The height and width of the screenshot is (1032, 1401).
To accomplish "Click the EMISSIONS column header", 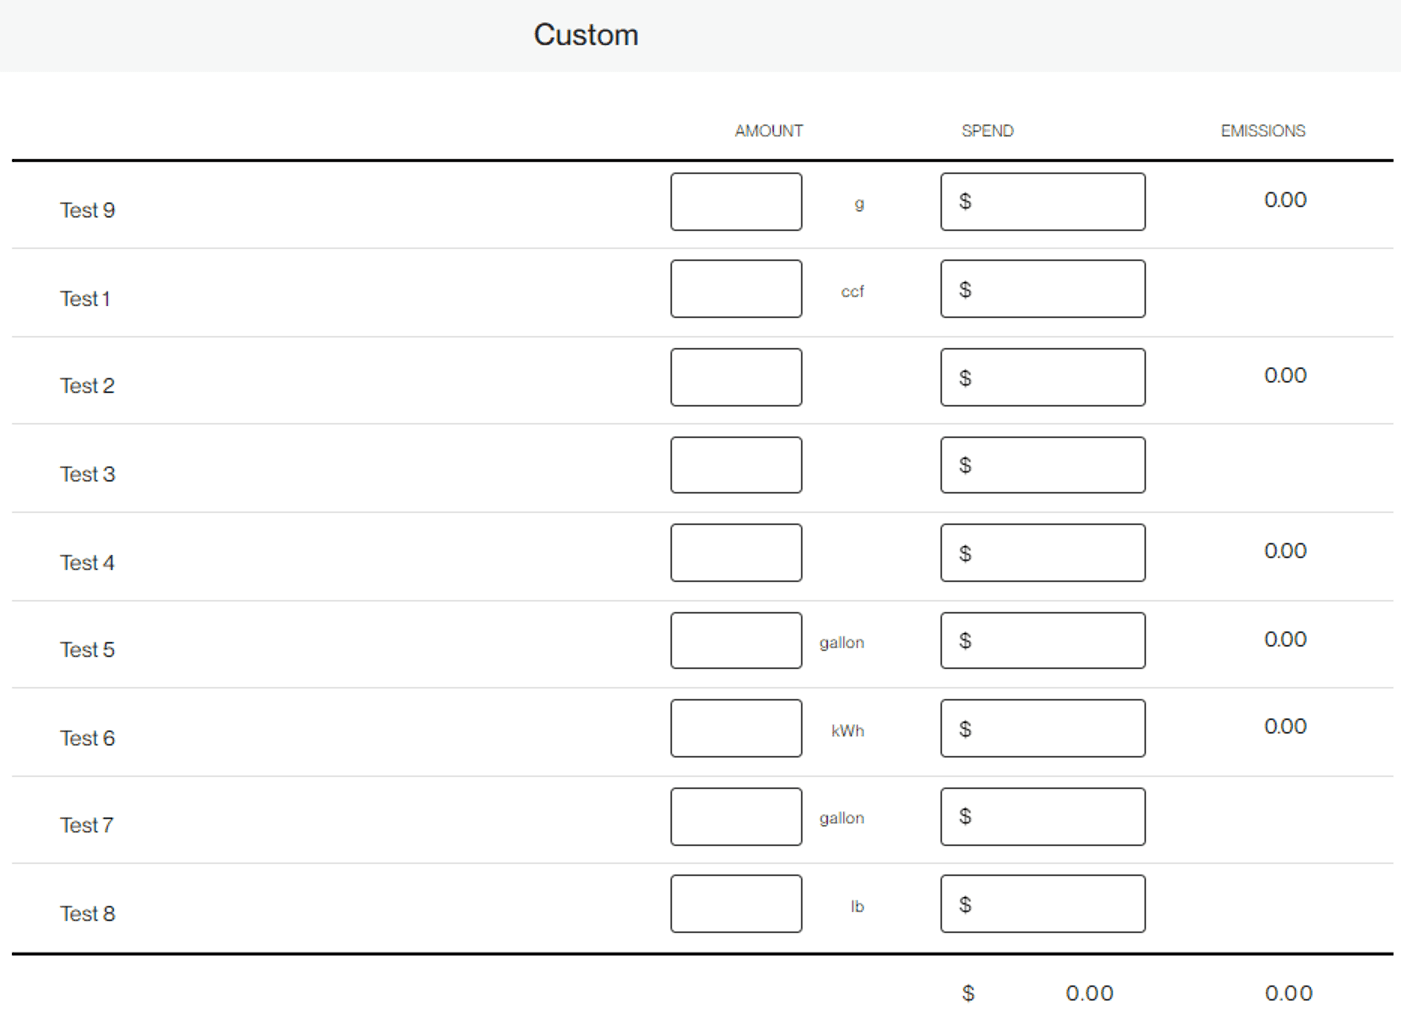I will click(1263, 131).
